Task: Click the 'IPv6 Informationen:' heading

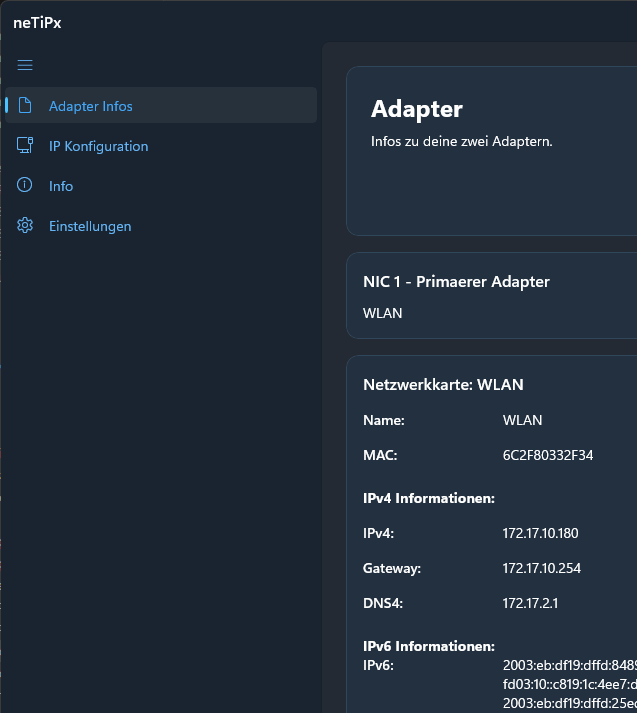Action: (x=429, y=646)
